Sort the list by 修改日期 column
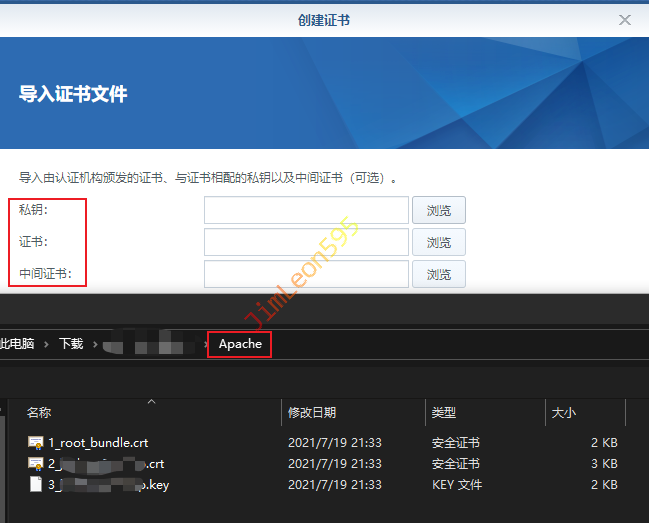Image resolution: width=649 pixels, height=523 pixels. pos(312,412)
